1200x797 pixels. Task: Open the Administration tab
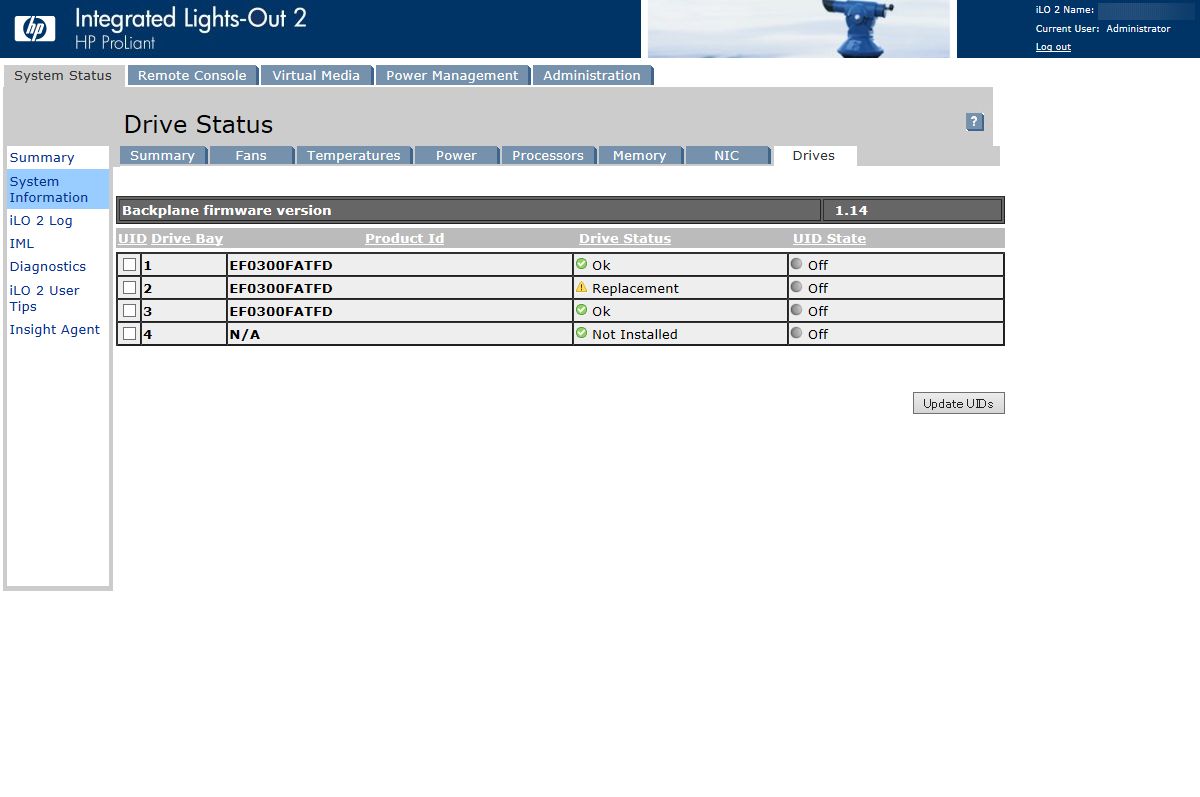(592, 75)
